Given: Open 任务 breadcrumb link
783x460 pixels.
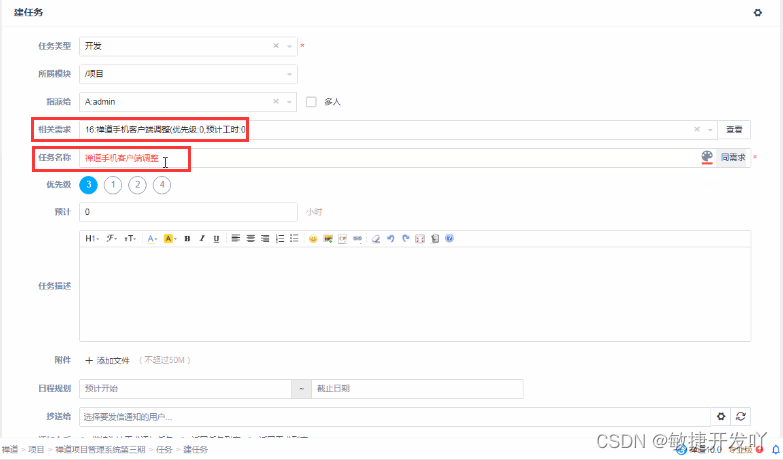Looking at the screenshot, I should (164, 450).
